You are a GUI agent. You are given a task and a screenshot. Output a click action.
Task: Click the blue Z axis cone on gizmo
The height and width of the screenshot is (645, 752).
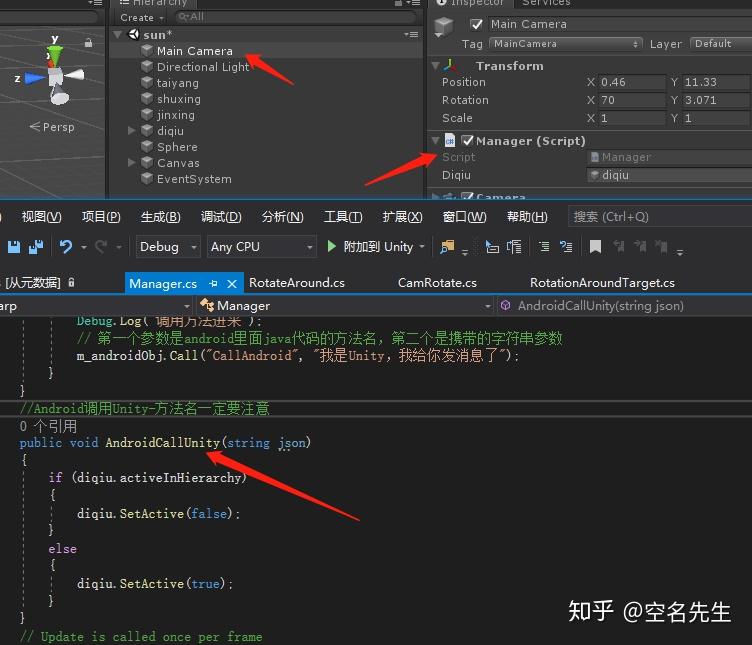[34, 78]
